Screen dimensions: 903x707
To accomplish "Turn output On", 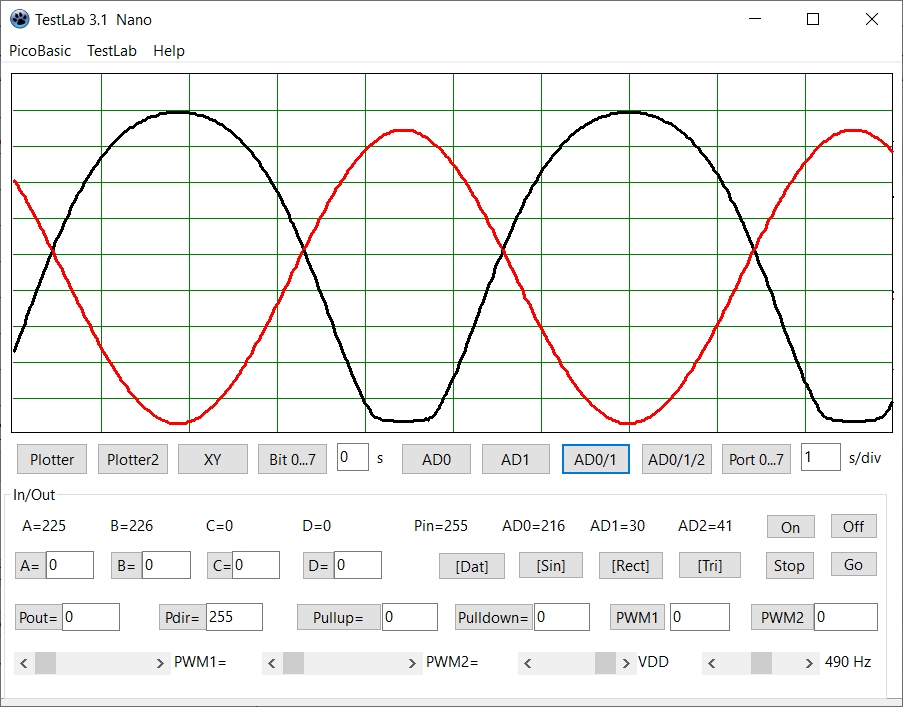I will 790,527.
